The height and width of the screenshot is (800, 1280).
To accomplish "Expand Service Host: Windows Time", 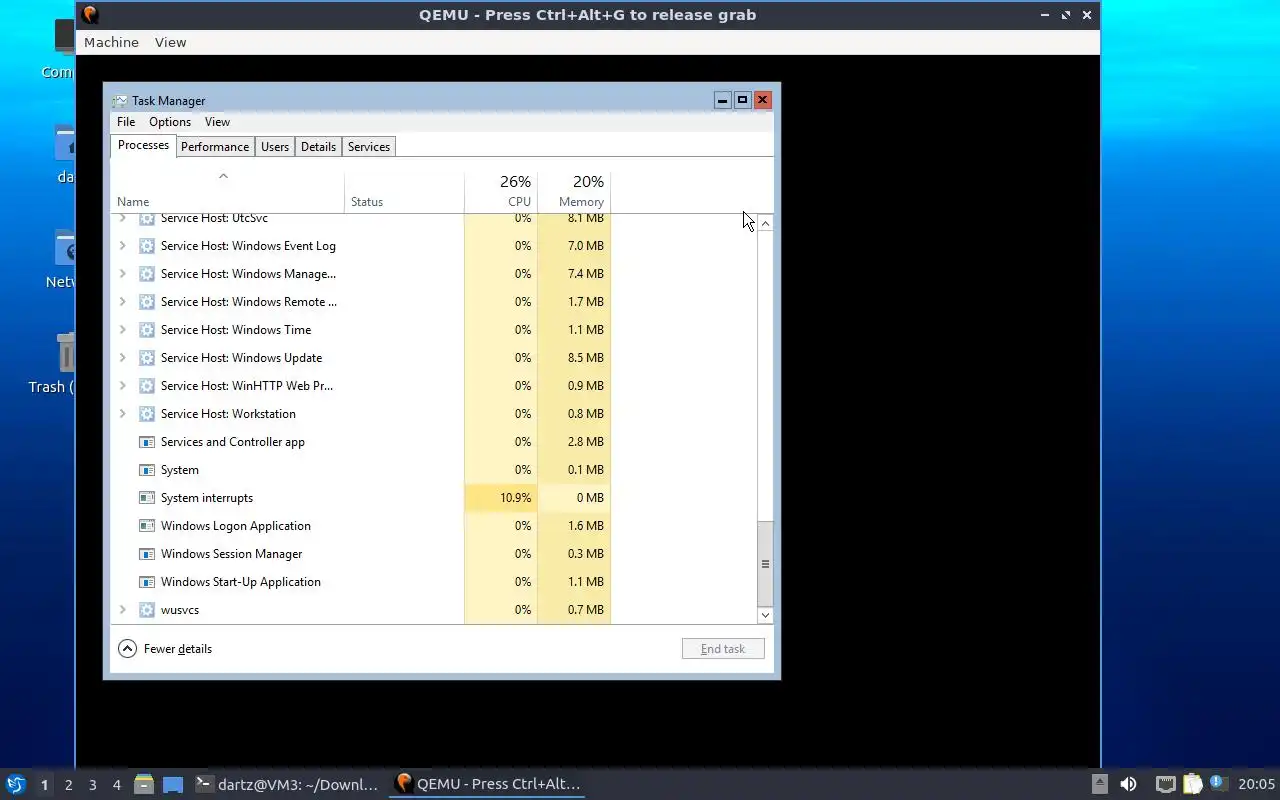I will (123, 330).
